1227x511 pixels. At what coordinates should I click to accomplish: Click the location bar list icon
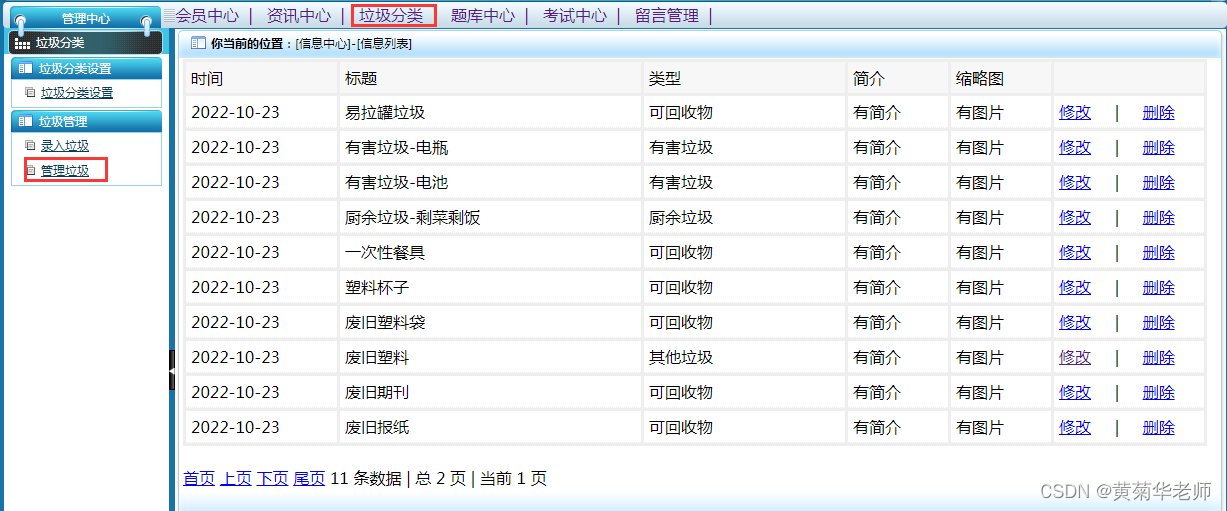tap(198, 44)
